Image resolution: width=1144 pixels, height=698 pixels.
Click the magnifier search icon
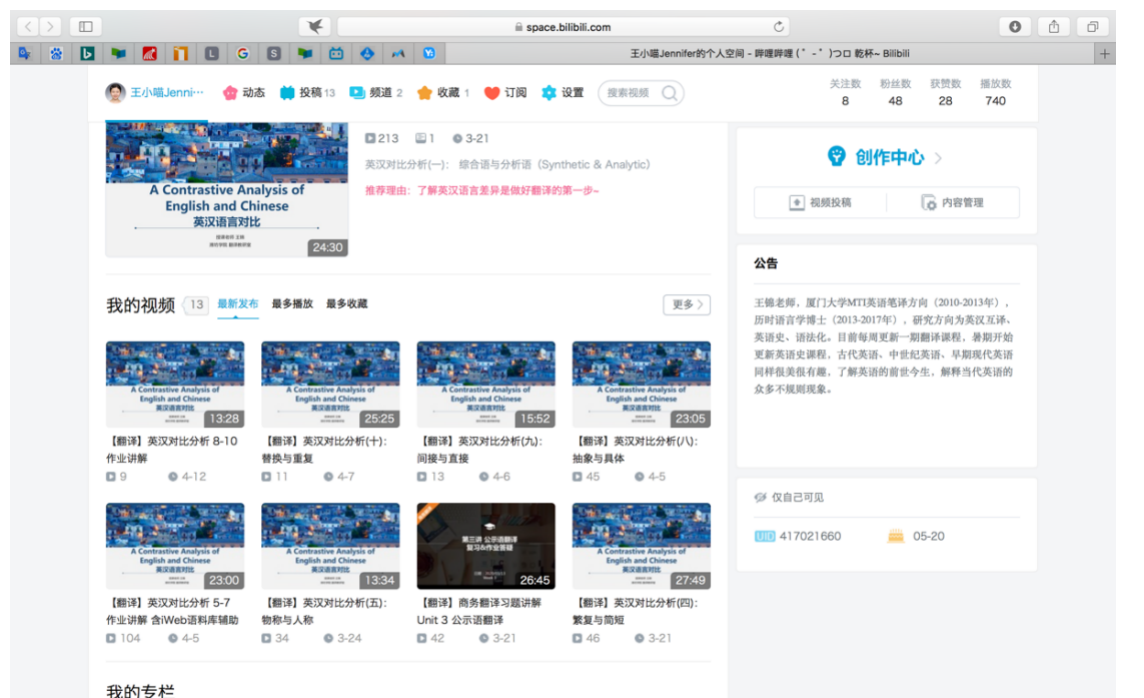669,93
